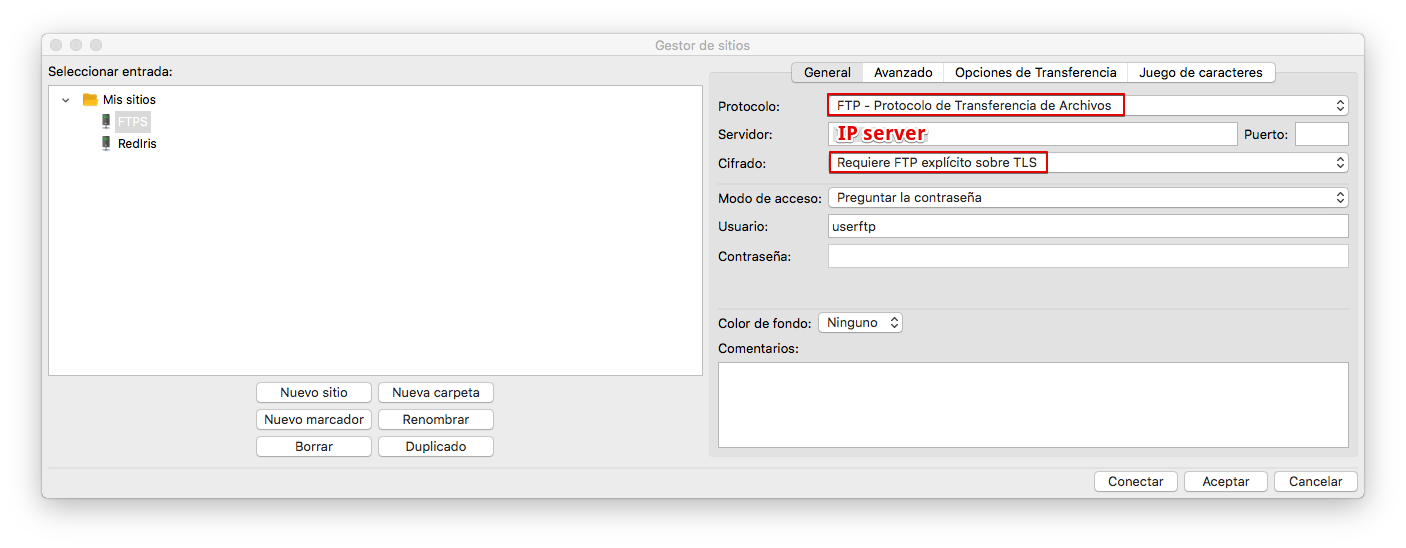Choose a Color de fondo option
This screenshot has width=1406, height=548.
click(x=860, y=323)
